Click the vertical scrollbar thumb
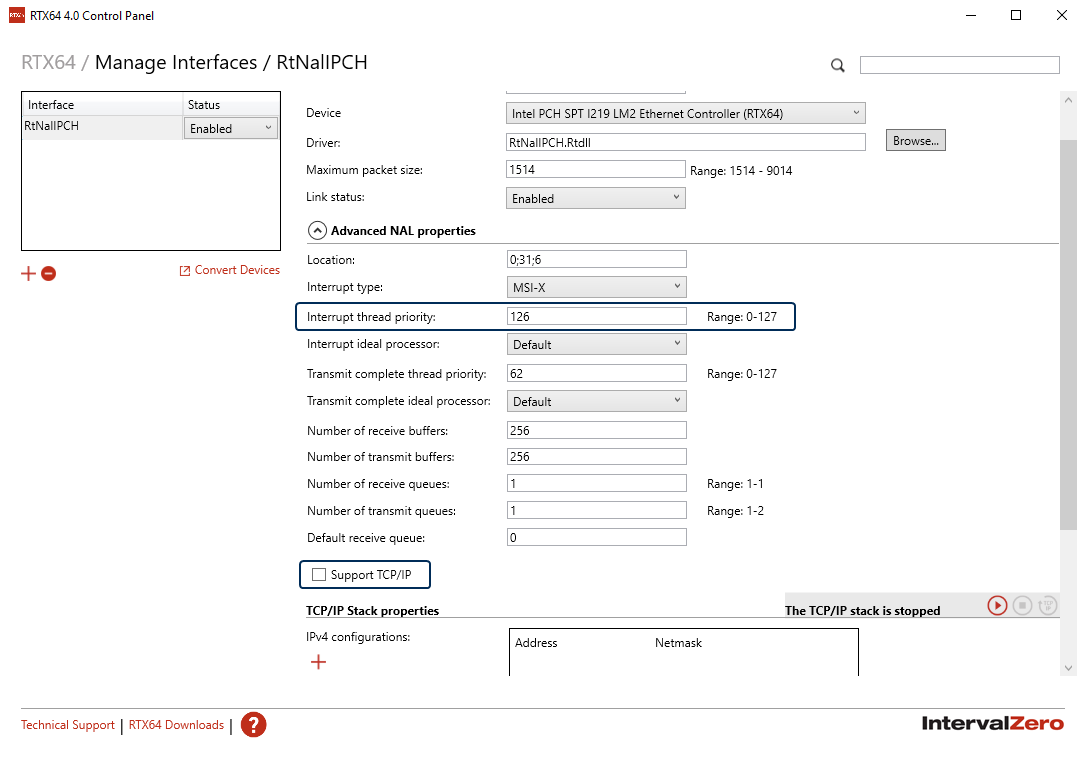1086x761 pixels. 1068,334
